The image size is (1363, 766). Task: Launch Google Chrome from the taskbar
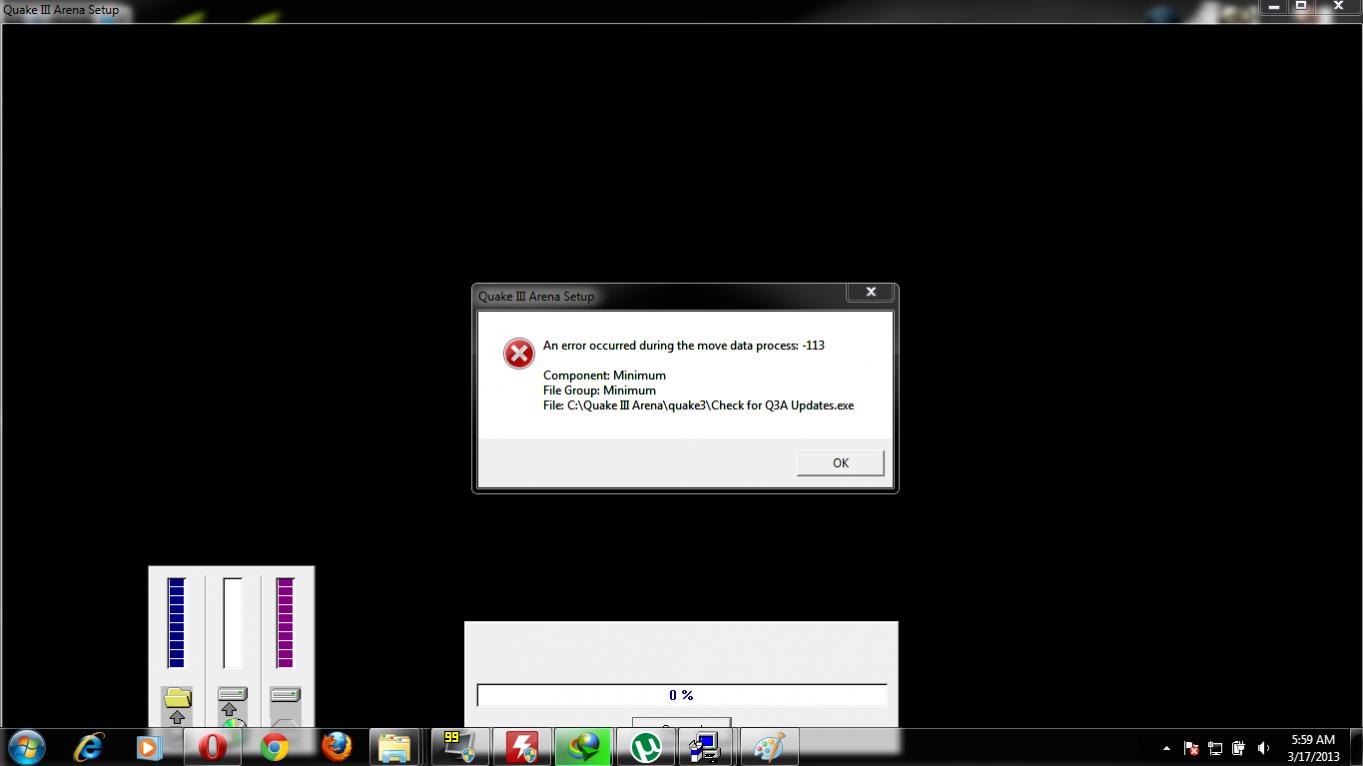[274, 747]
